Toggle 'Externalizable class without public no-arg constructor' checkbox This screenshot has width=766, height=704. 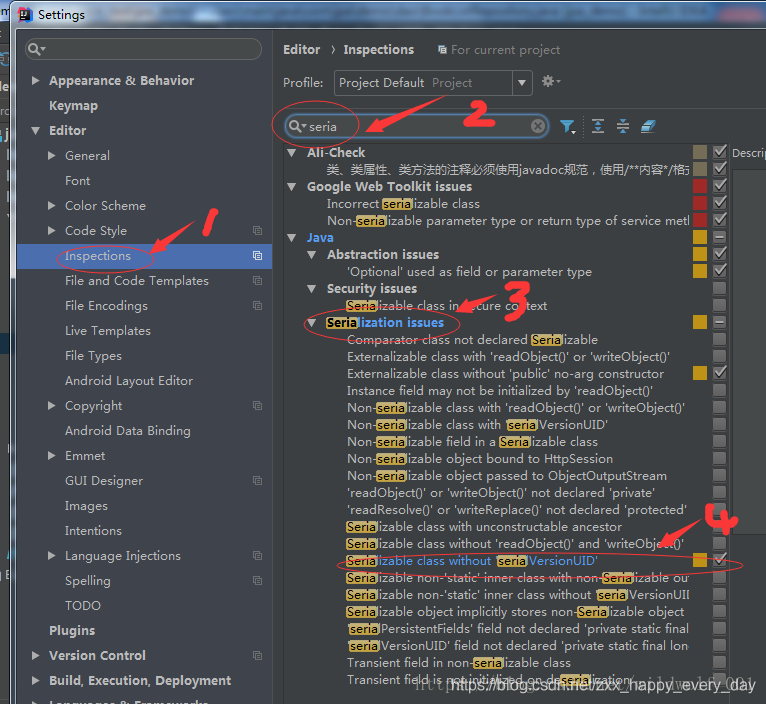pos(720,373)
